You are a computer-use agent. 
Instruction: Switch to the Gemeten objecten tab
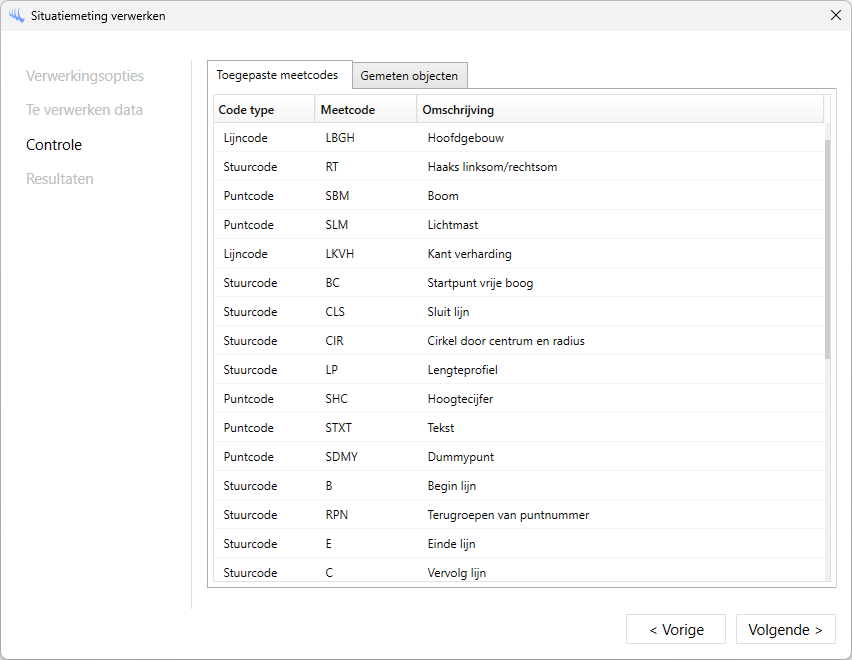(x=409, y=76)
